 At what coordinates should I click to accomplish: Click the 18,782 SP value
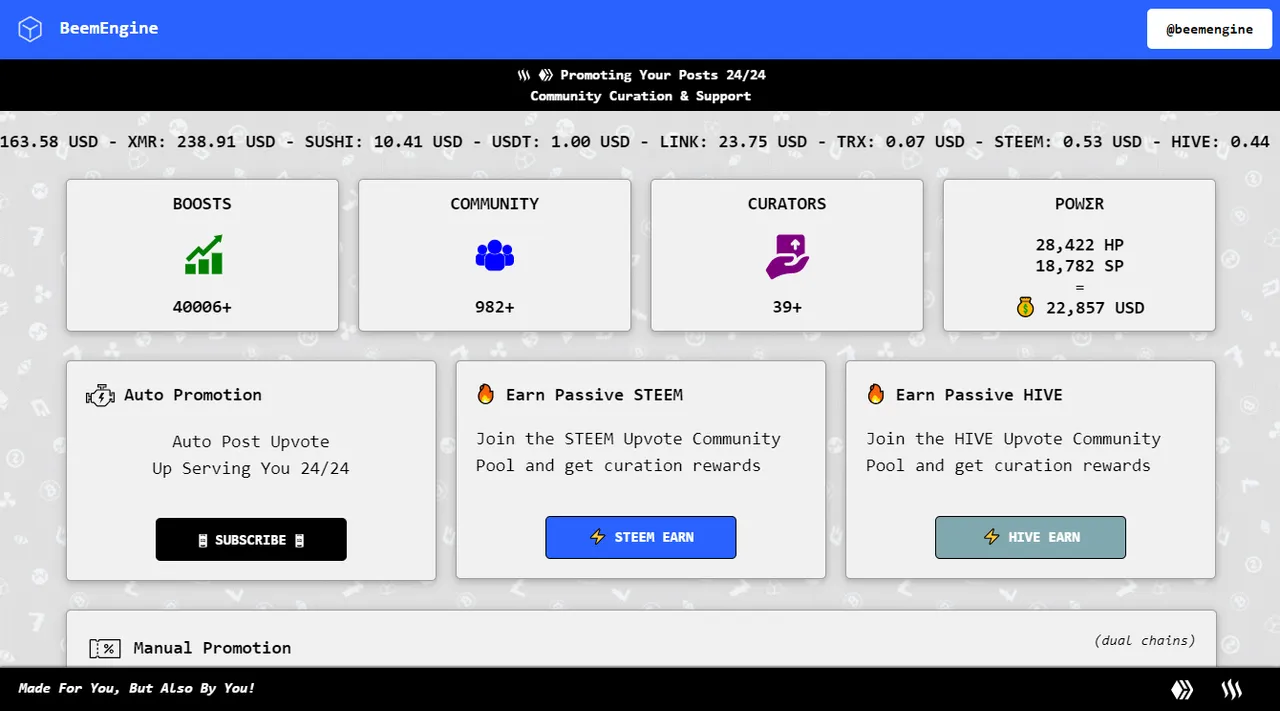coord(1080,266)
